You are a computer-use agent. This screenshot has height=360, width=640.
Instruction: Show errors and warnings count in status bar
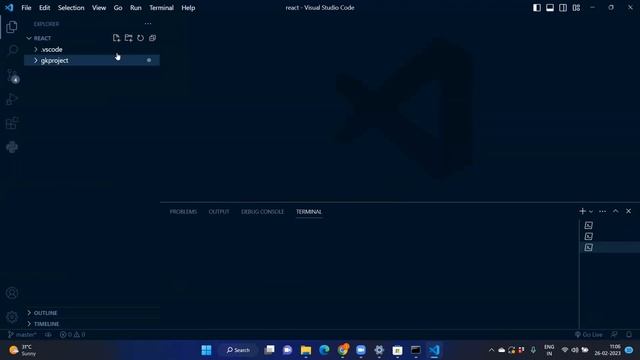[73, 335]
